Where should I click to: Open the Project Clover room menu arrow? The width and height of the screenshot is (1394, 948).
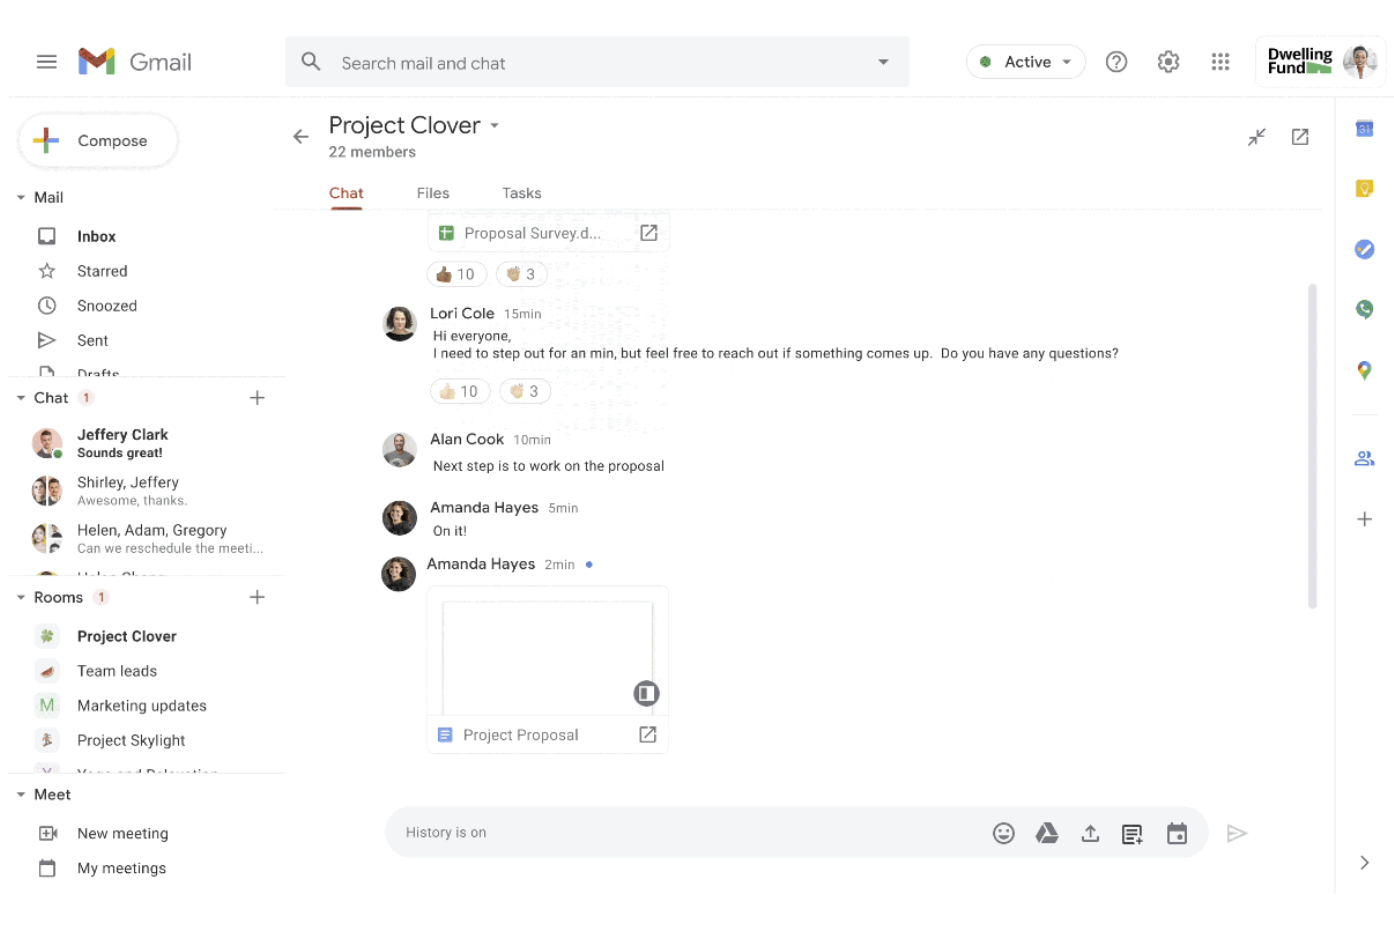pyautogui.click(x=494, y=126)
